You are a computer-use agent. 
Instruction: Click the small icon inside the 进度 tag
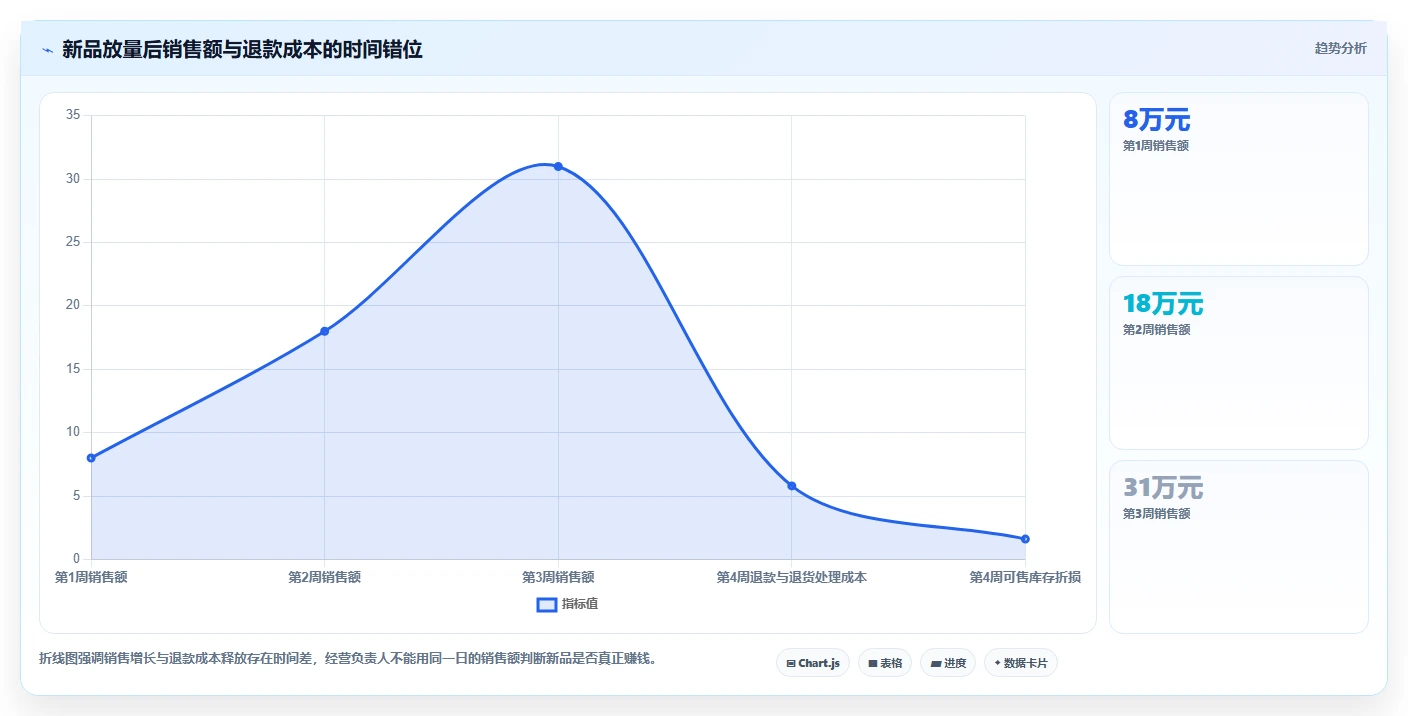point(935,664)
